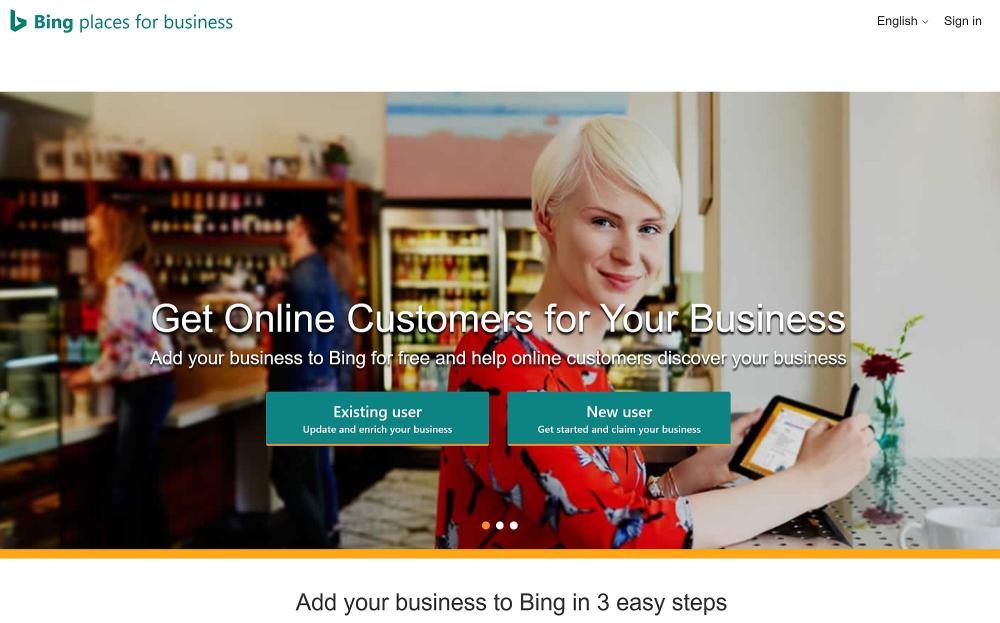Click the tablet held by the woman

[783, 437]
